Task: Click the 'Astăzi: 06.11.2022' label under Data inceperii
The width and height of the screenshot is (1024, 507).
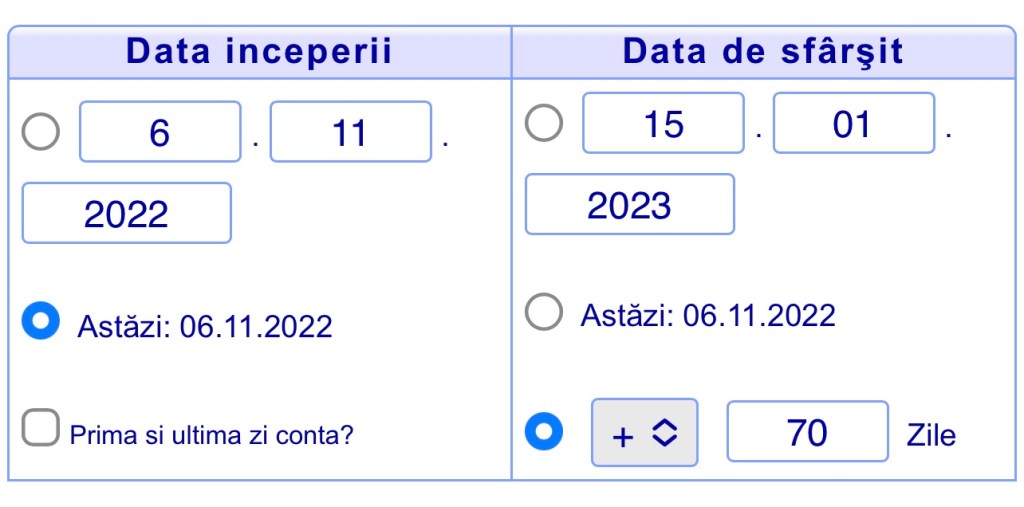Action: [204, 327]
